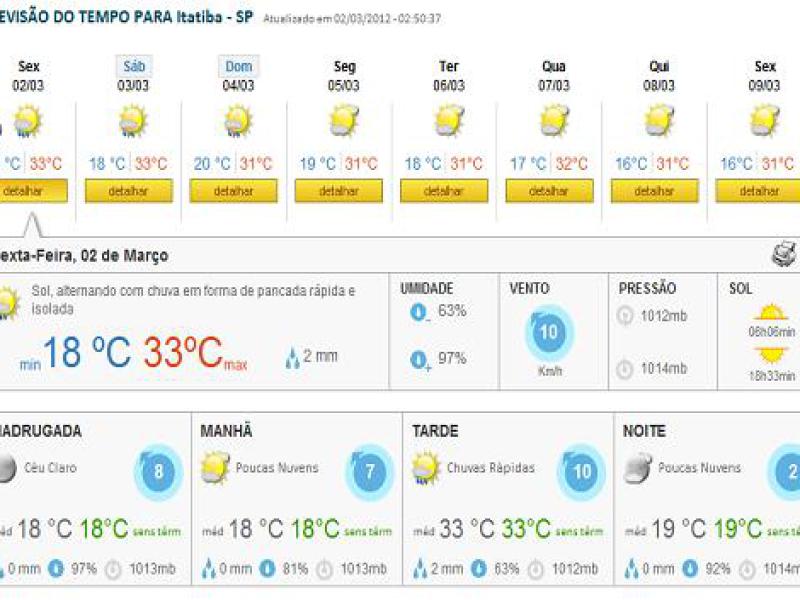Click the sunrise icon under SOL
This screenshot has width=800, height=600.
click(771, 313)
